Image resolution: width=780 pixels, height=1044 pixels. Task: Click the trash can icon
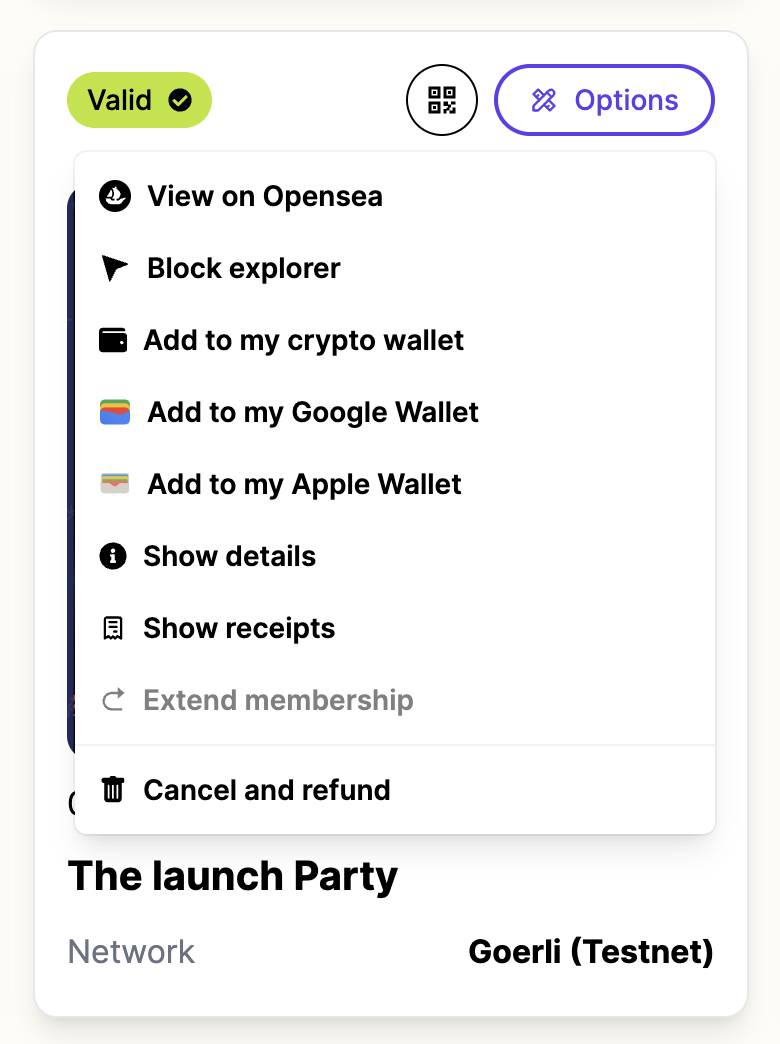tap(113, 790)
